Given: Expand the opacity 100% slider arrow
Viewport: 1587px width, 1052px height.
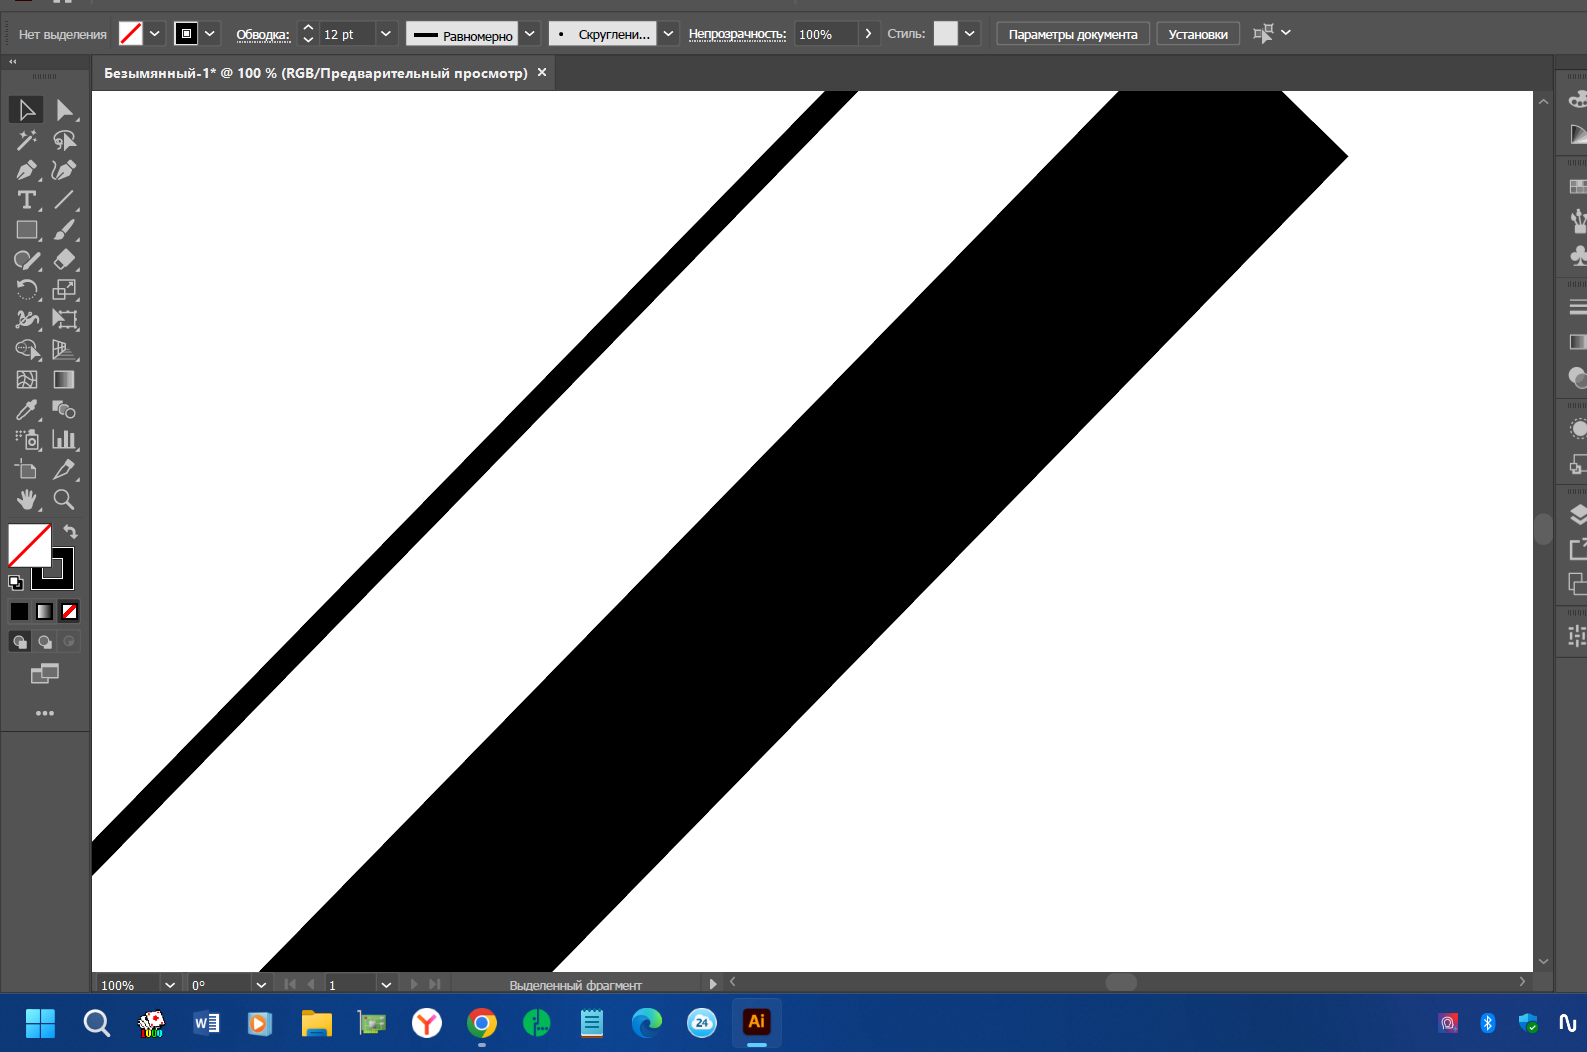Looking at the screenshot, I should coord(868,34).
